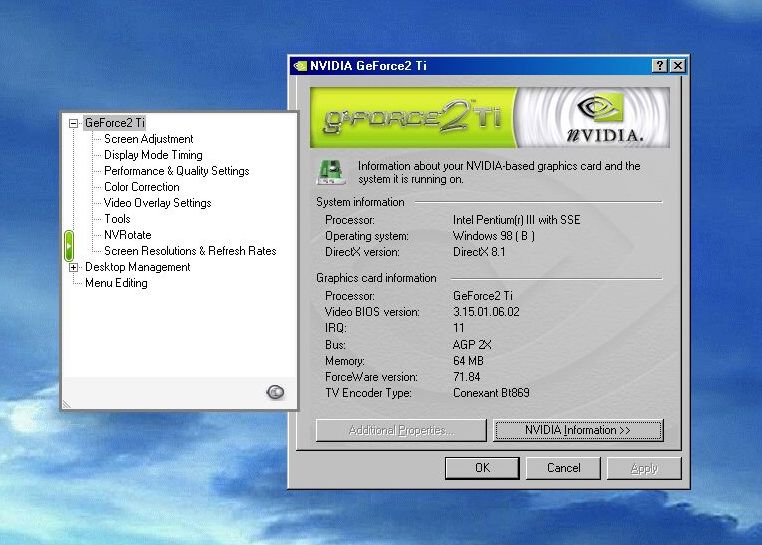Click the 'Operating system:' label
The height and width of the screenshot is (545, 762).
point(367,236)
